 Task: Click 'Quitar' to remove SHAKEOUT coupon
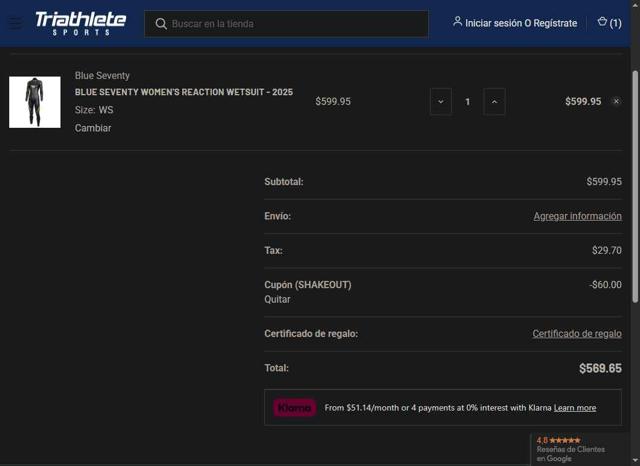point(277,300)
